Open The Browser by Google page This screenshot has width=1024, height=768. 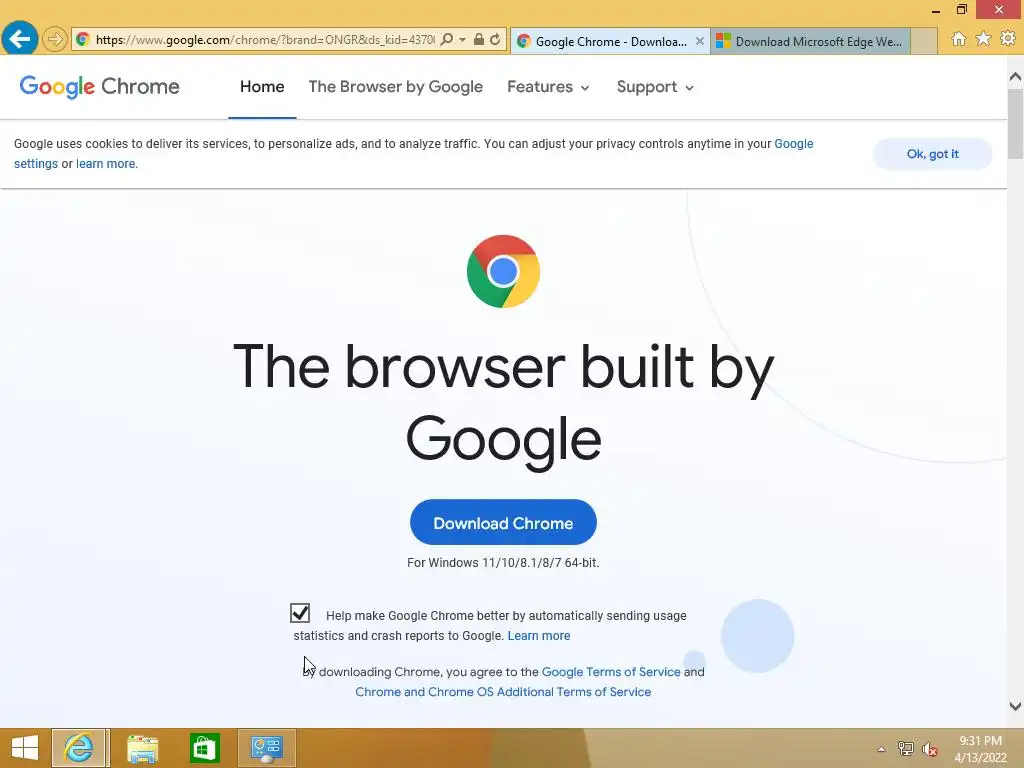[x=396, y=87]
